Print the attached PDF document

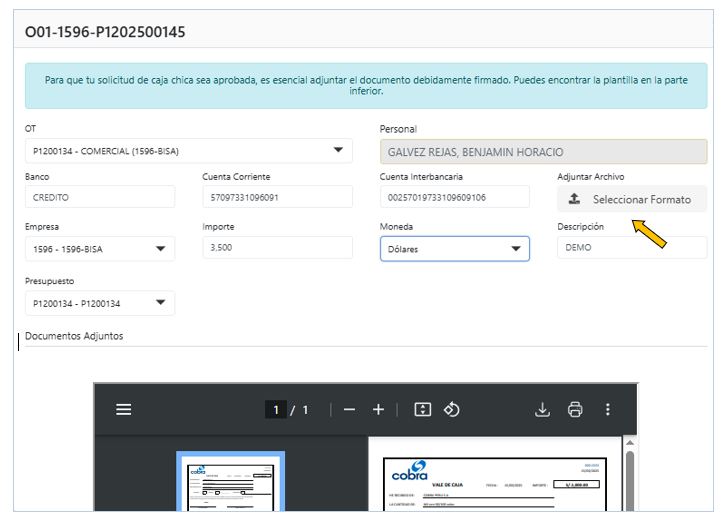tap(575, 410)
